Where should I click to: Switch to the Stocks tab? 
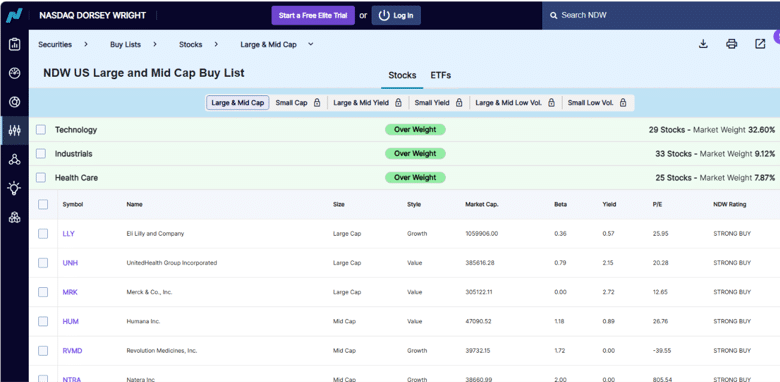tap(402, 76)
